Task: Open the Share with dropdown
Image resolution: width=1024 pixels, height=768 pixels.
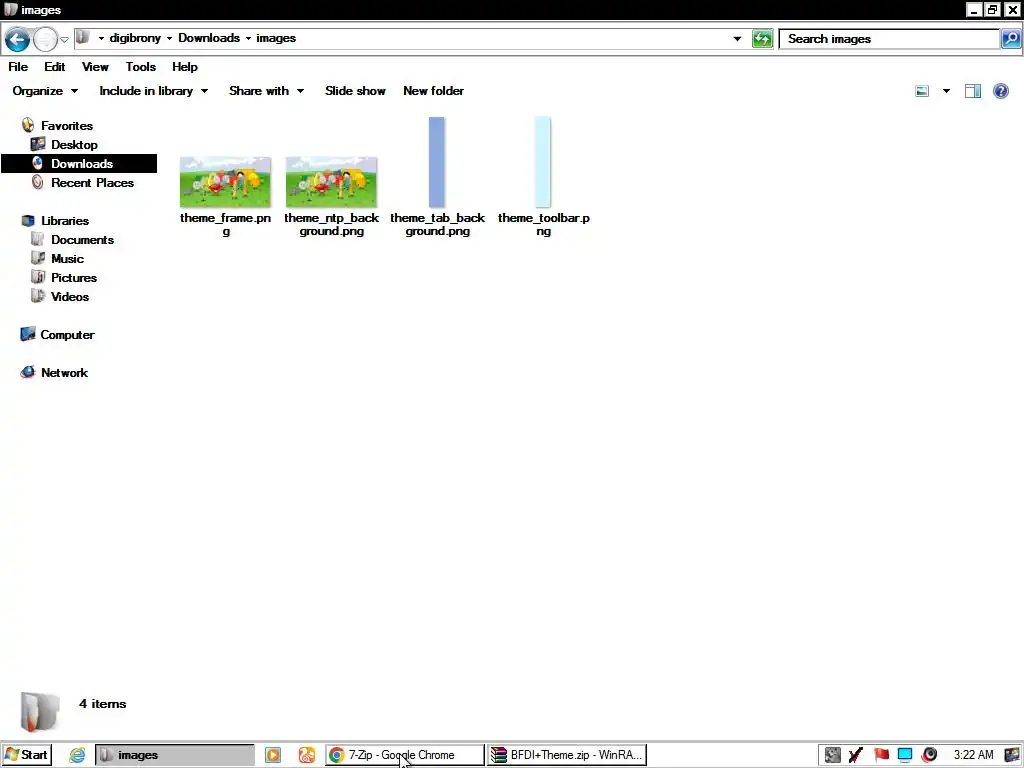Action: (x=266, y=91)
